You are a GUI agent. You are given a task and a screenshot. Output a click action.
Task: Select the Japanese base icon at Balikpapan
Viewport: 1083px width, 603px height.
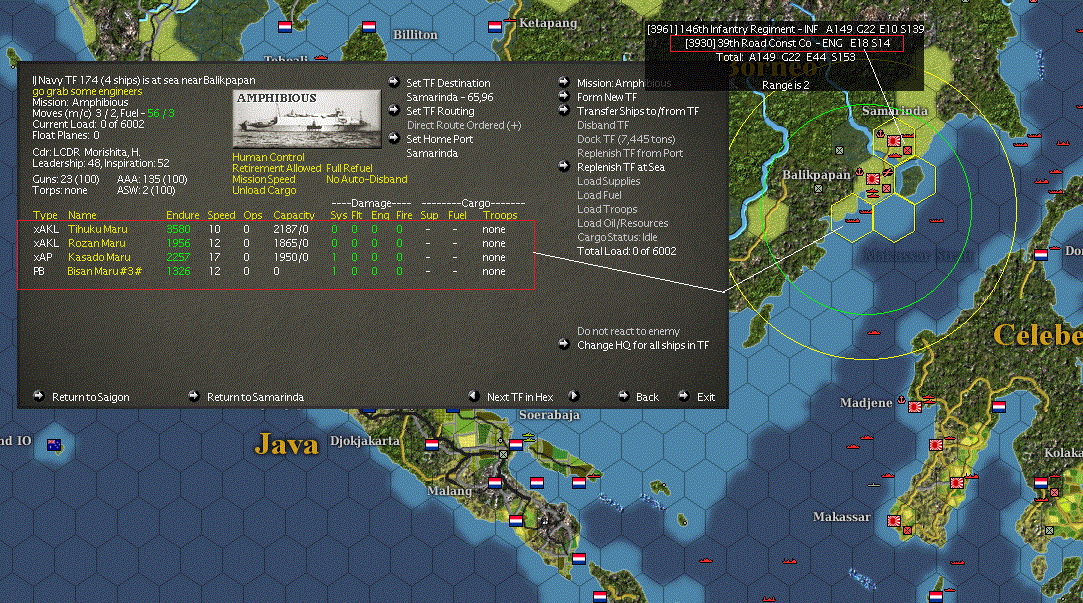pos(872,179)
